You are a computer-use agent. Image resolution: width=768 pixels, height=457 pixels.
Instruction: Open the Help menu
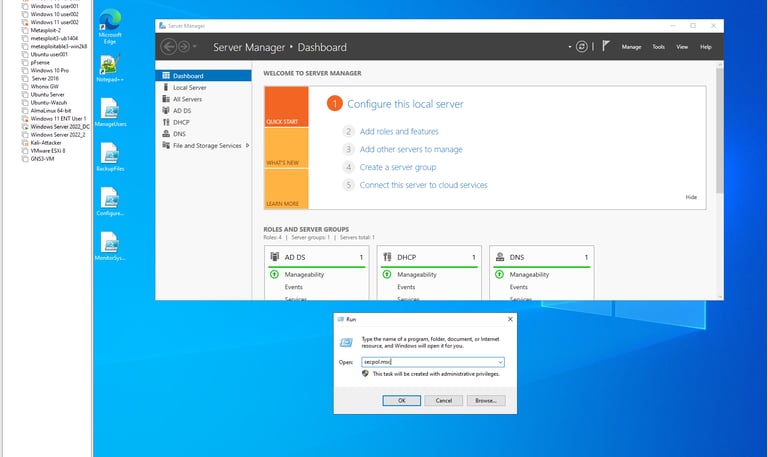tap(705, 47)
